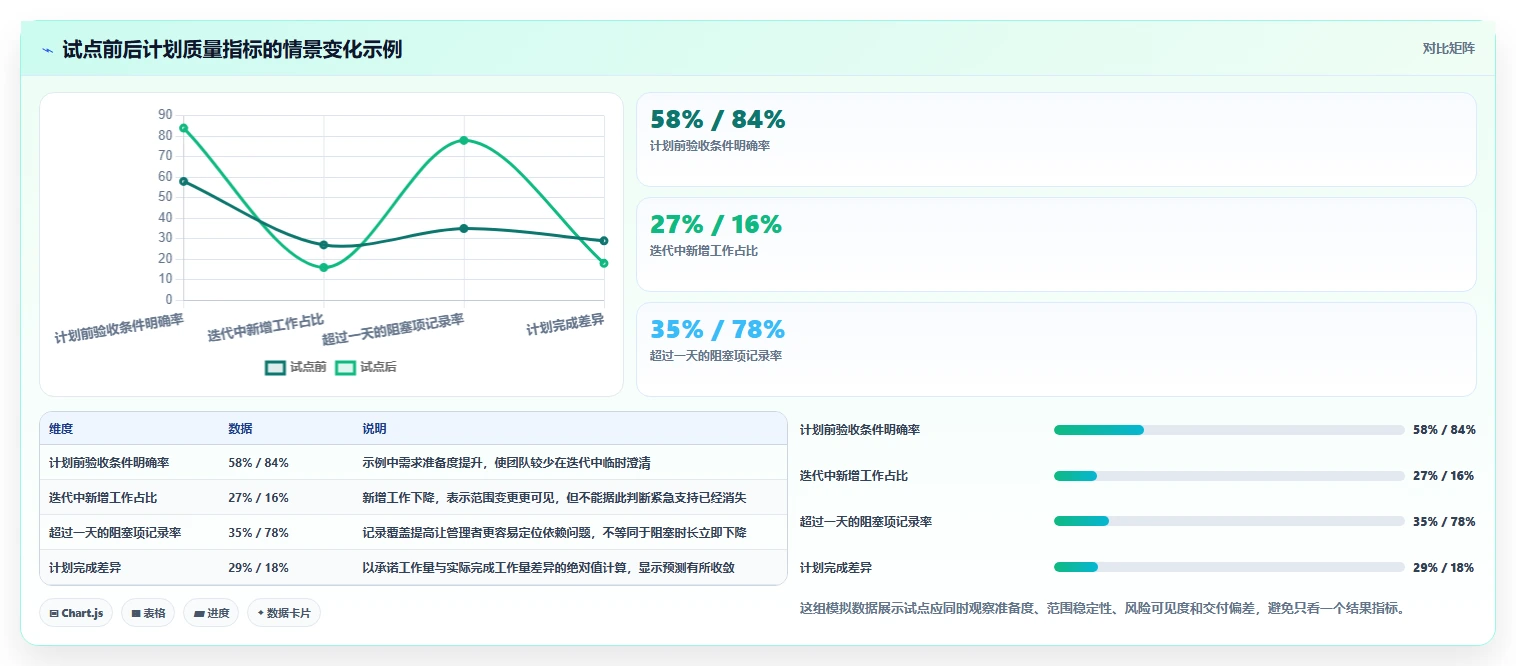Click the 29% / 18% table cell
The image size is (1516, 666).
click(258, 568)
